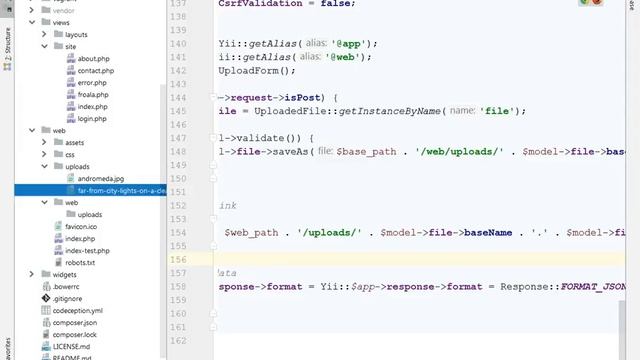Click the css folder icon
Viewport: 640px width, 360px height.
(58, 154)
